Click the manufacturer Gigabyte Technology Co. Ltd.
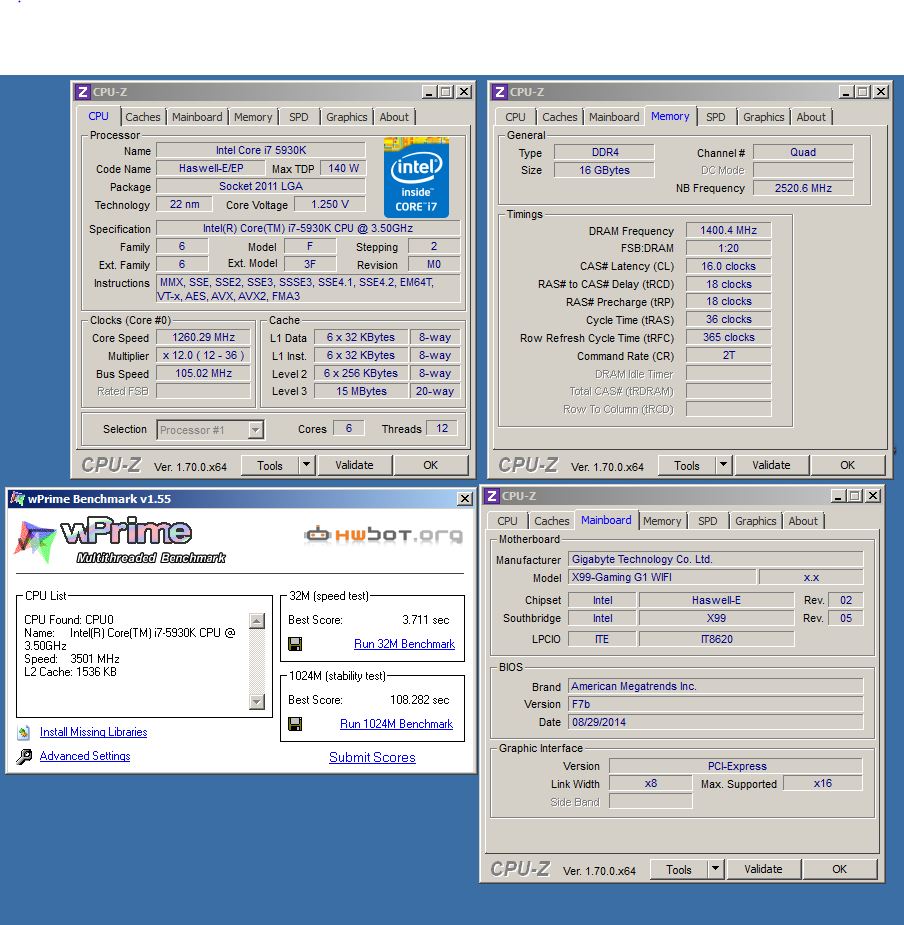The width and height of the screenshot is (904, 925). pos(715,559)
